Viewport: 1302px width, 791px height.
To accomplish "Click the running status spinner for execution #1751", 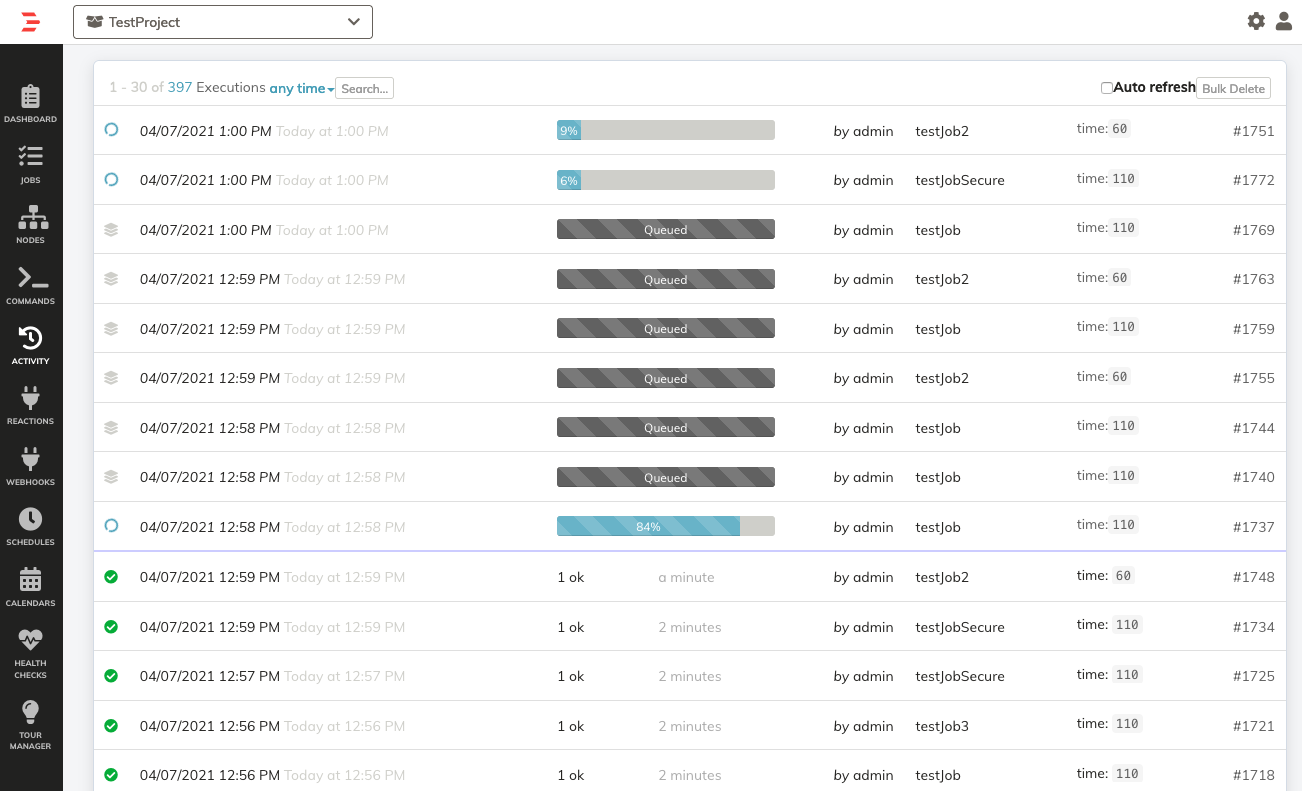I will pyautogui.click(x=111, y=130).
